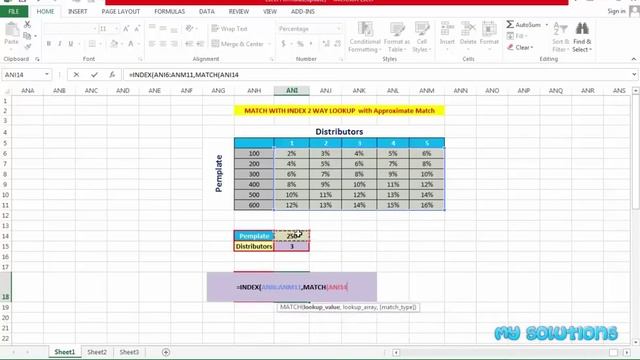The width and height of the screenshot is (640, 360).
Task: Collapse the ribbon
Action: (633, 59)
